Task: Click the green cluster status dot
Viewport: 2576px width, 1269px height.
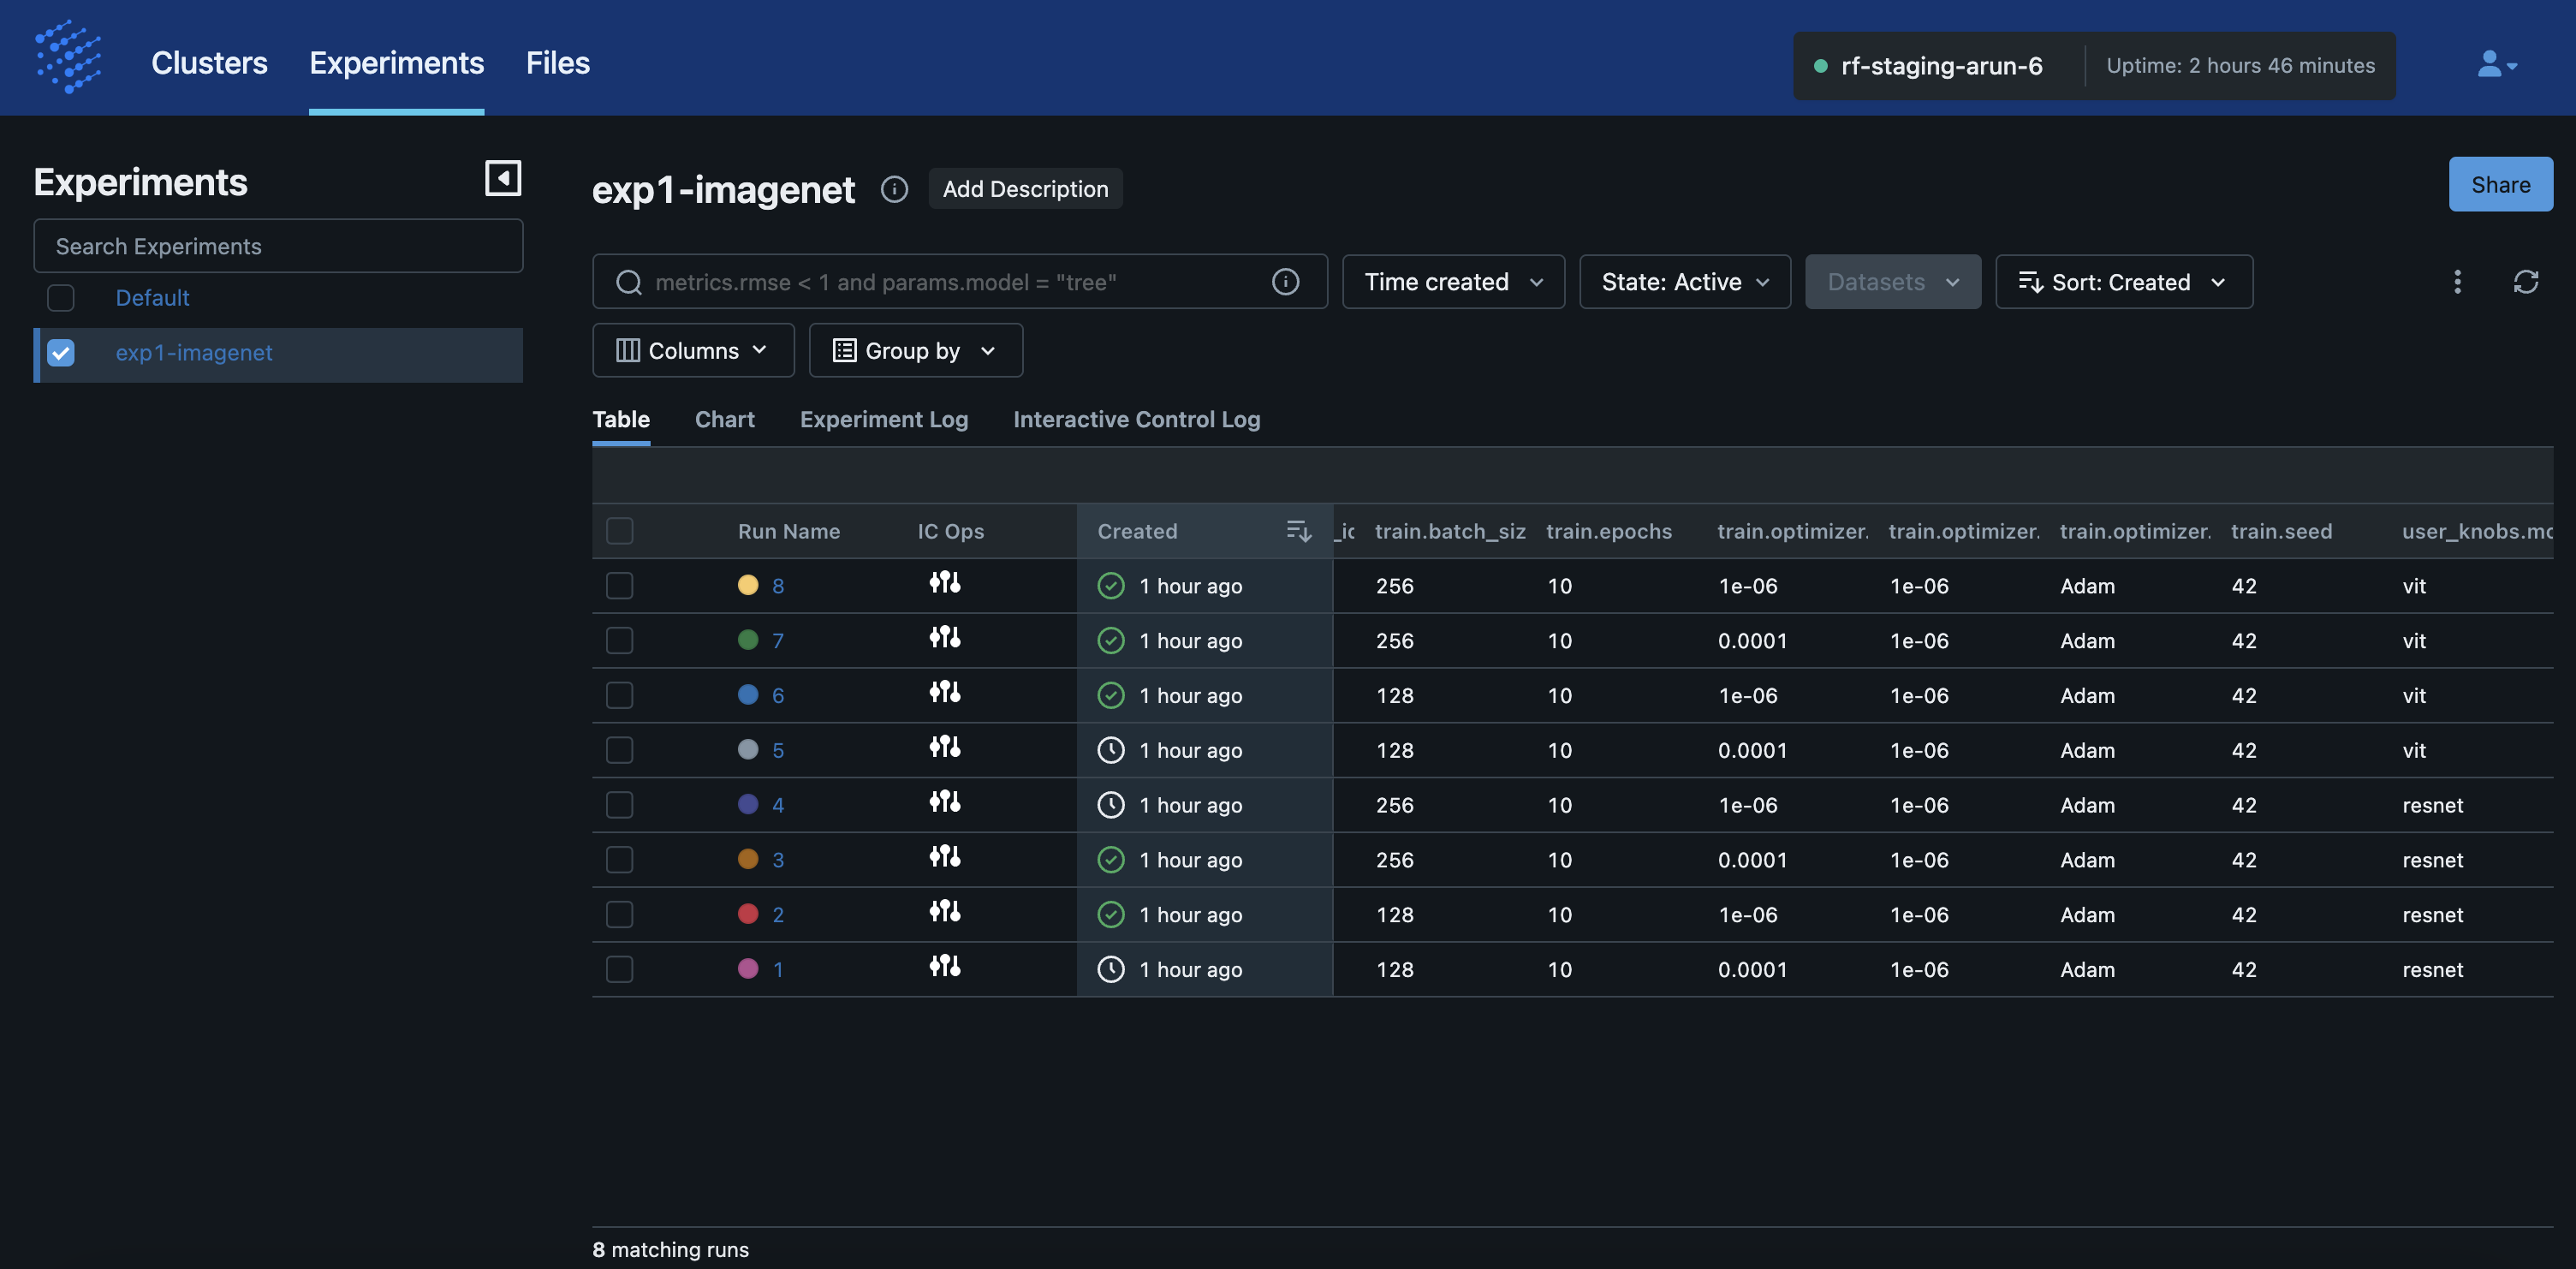Action: pyautogui.click(x=1820, y=66)
